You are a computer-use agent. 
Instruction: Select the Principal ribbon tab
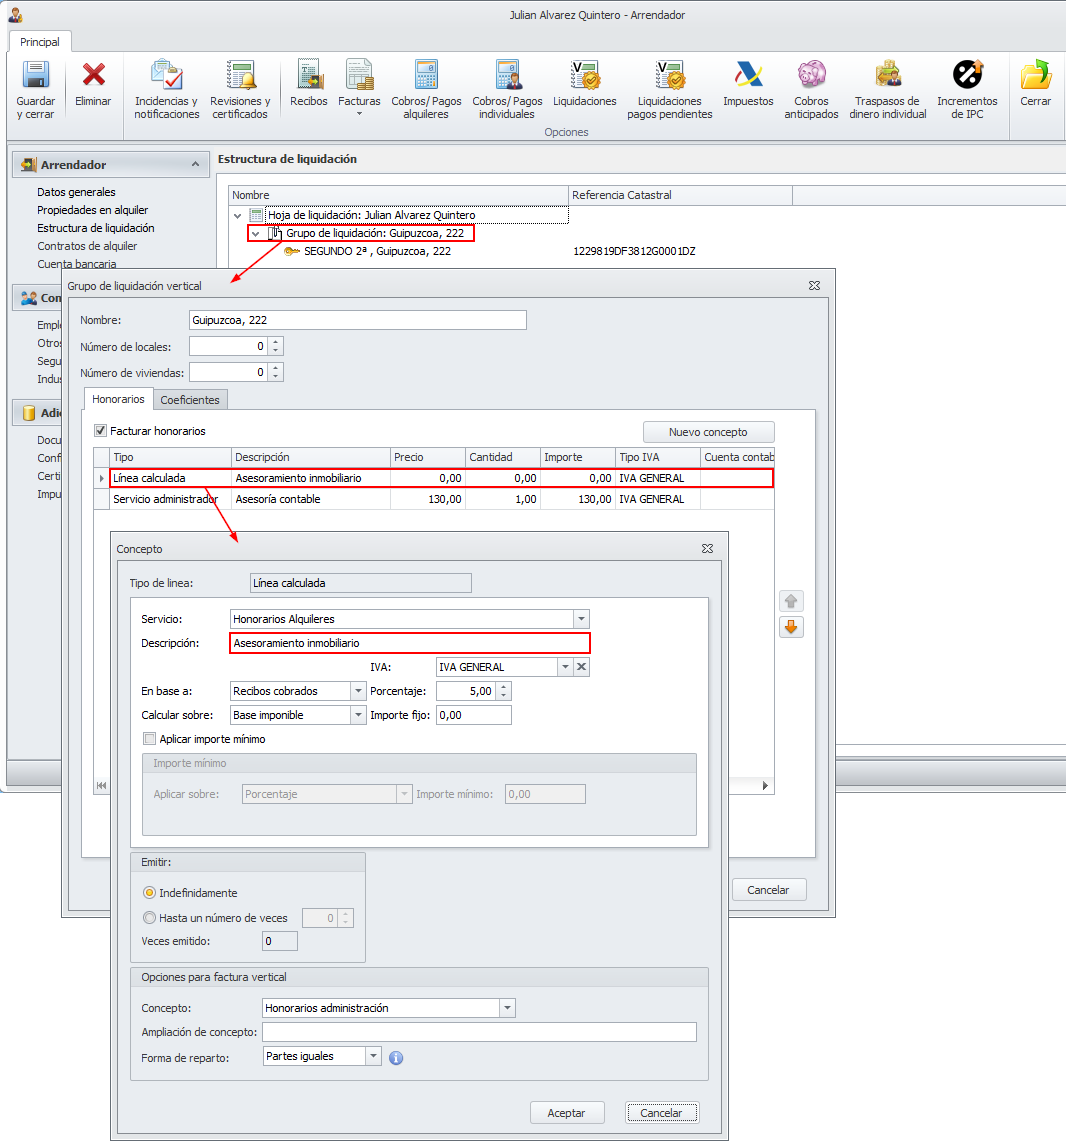[x=40, y=42]
